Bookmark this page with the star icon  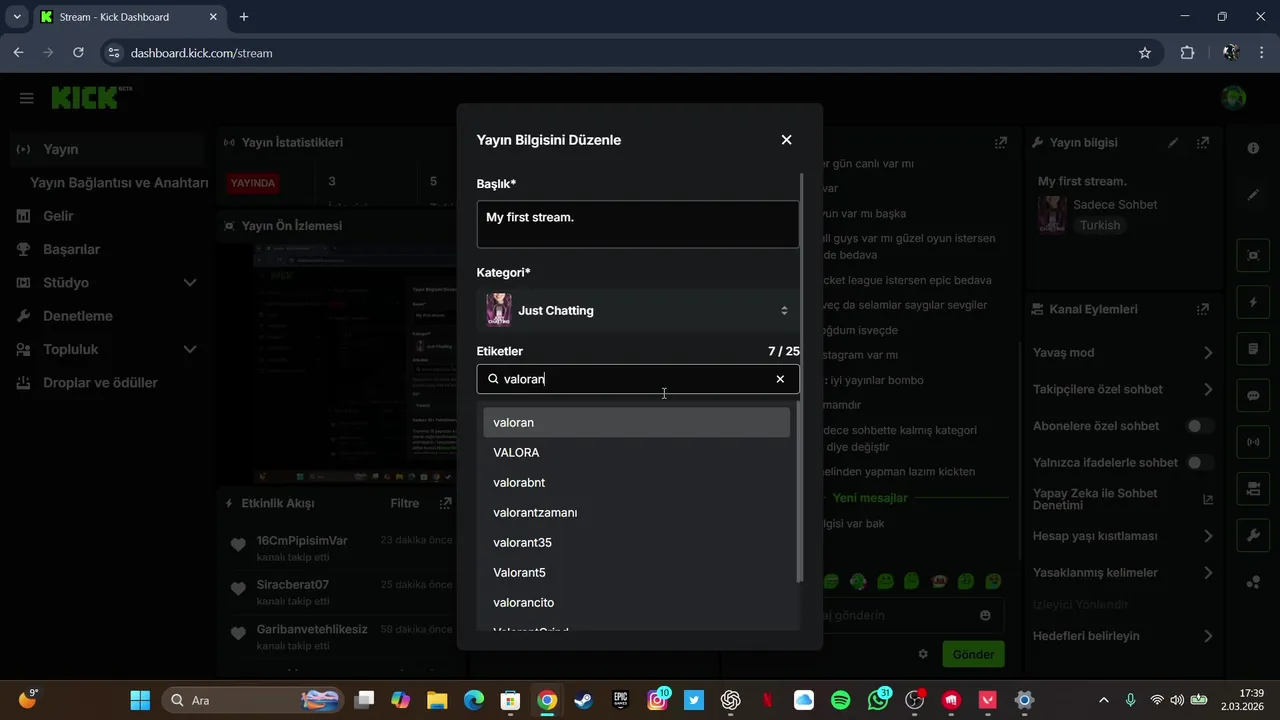[1145, 53]
